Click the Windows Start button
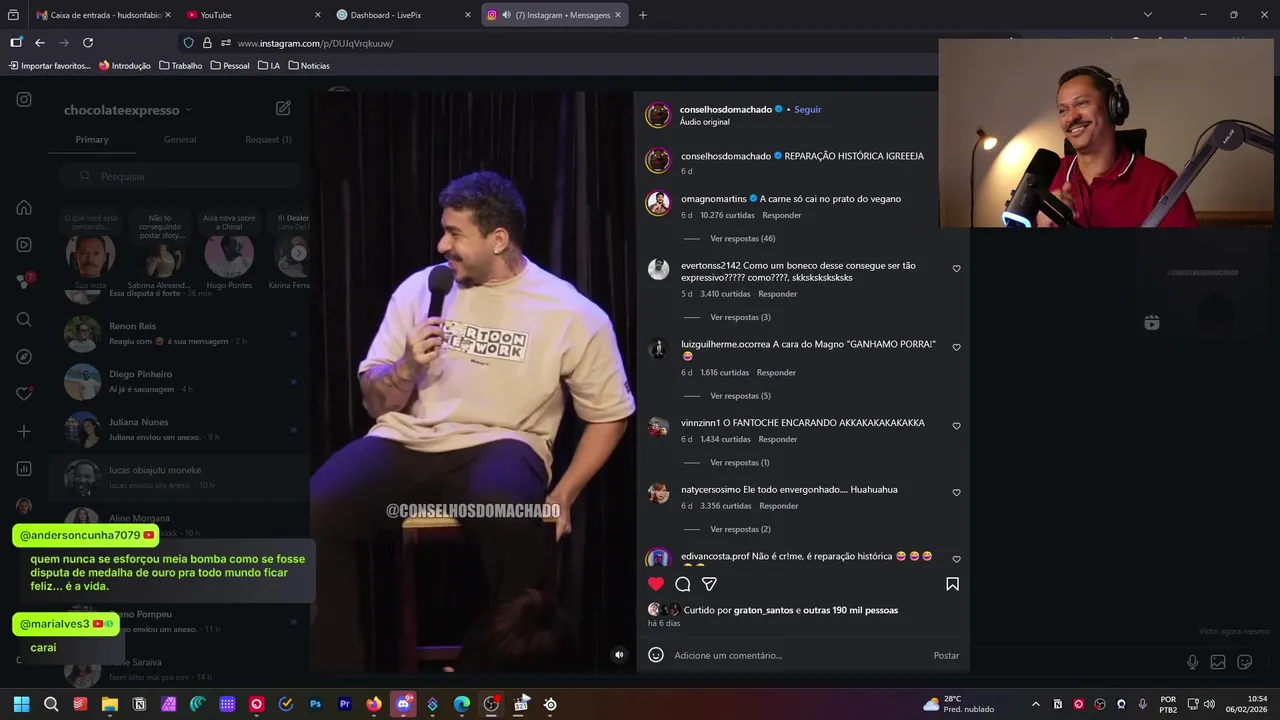The width and height of the screenshot is (1280, 720). 21,704
